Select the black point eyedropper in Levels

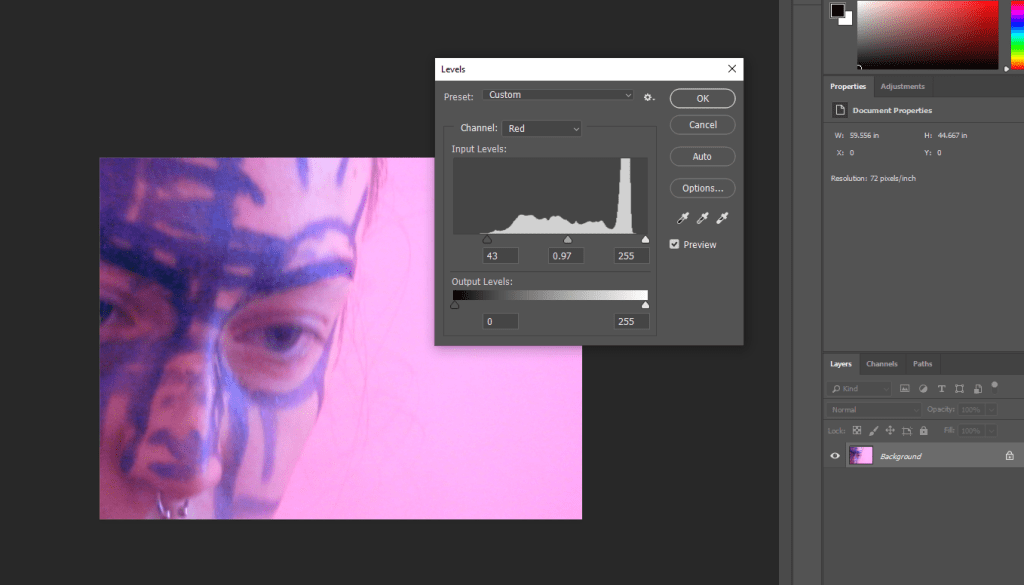click(683, 219)
